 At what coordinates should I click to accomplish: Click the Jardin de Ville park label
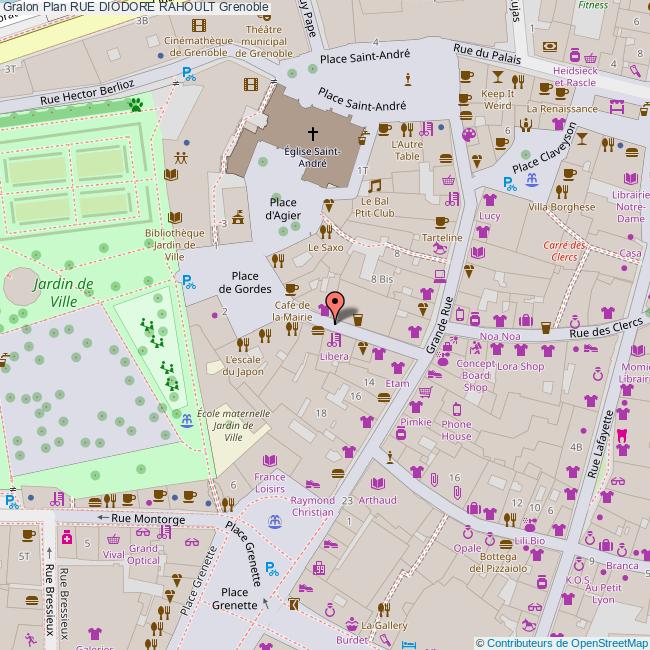[x=62, y=291]
